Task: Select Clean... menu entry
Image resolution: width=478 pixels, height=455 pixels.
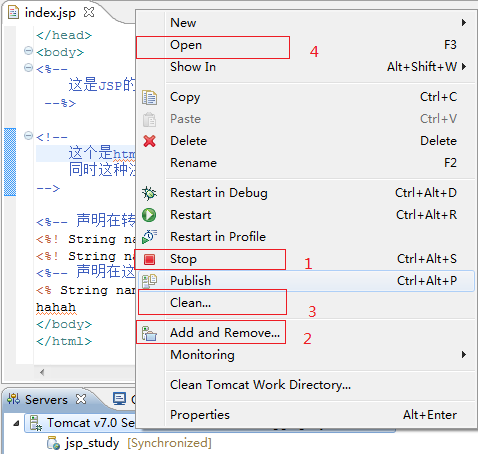Action: click(x=306, y=303)
